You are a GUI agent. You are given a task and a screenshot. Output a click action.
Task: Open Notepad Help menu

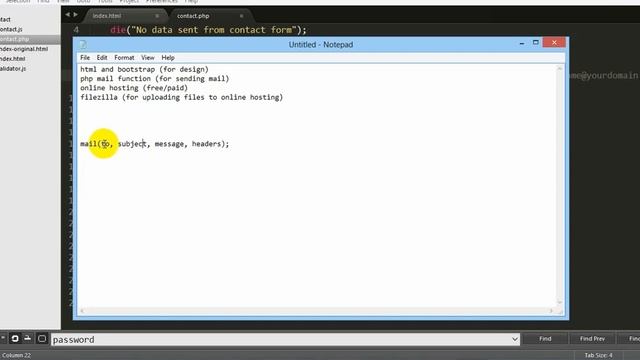coord(168,58)
